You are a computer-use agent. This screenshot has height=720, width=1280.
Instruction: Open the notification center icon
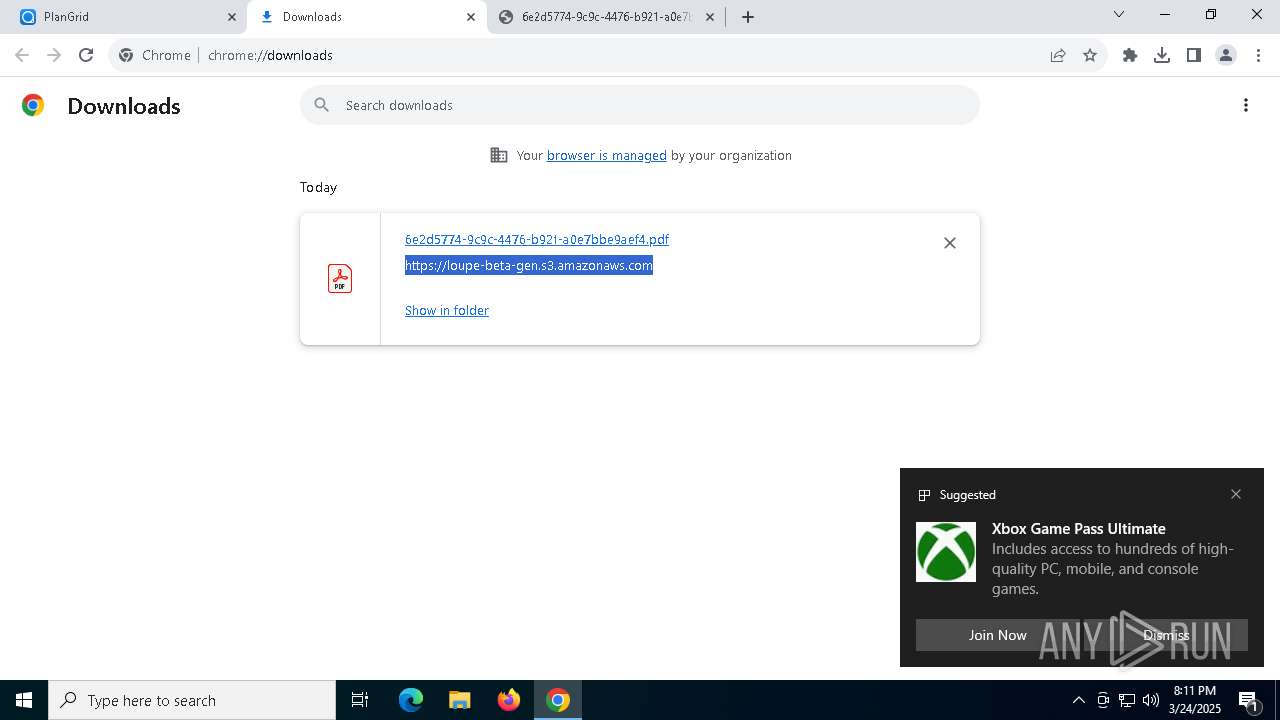(x=1248, y=700)
